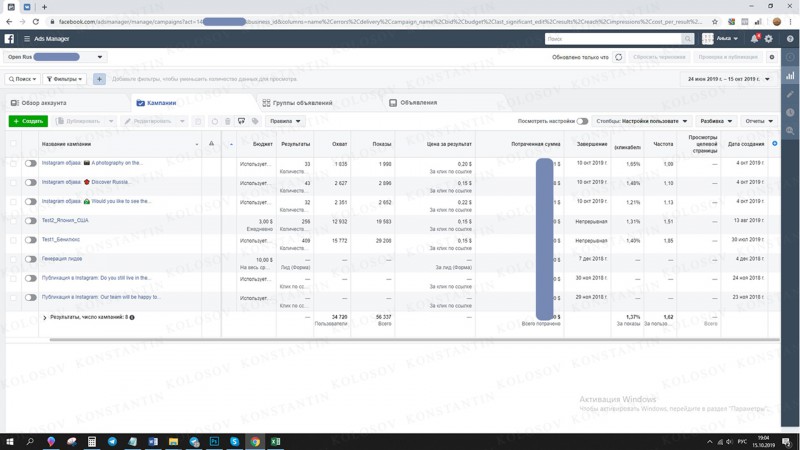The height and width of the screenshot is (450, 800).
Task: Open the Разбивка breakdown dropdown
Action: [x=716, y=121]
